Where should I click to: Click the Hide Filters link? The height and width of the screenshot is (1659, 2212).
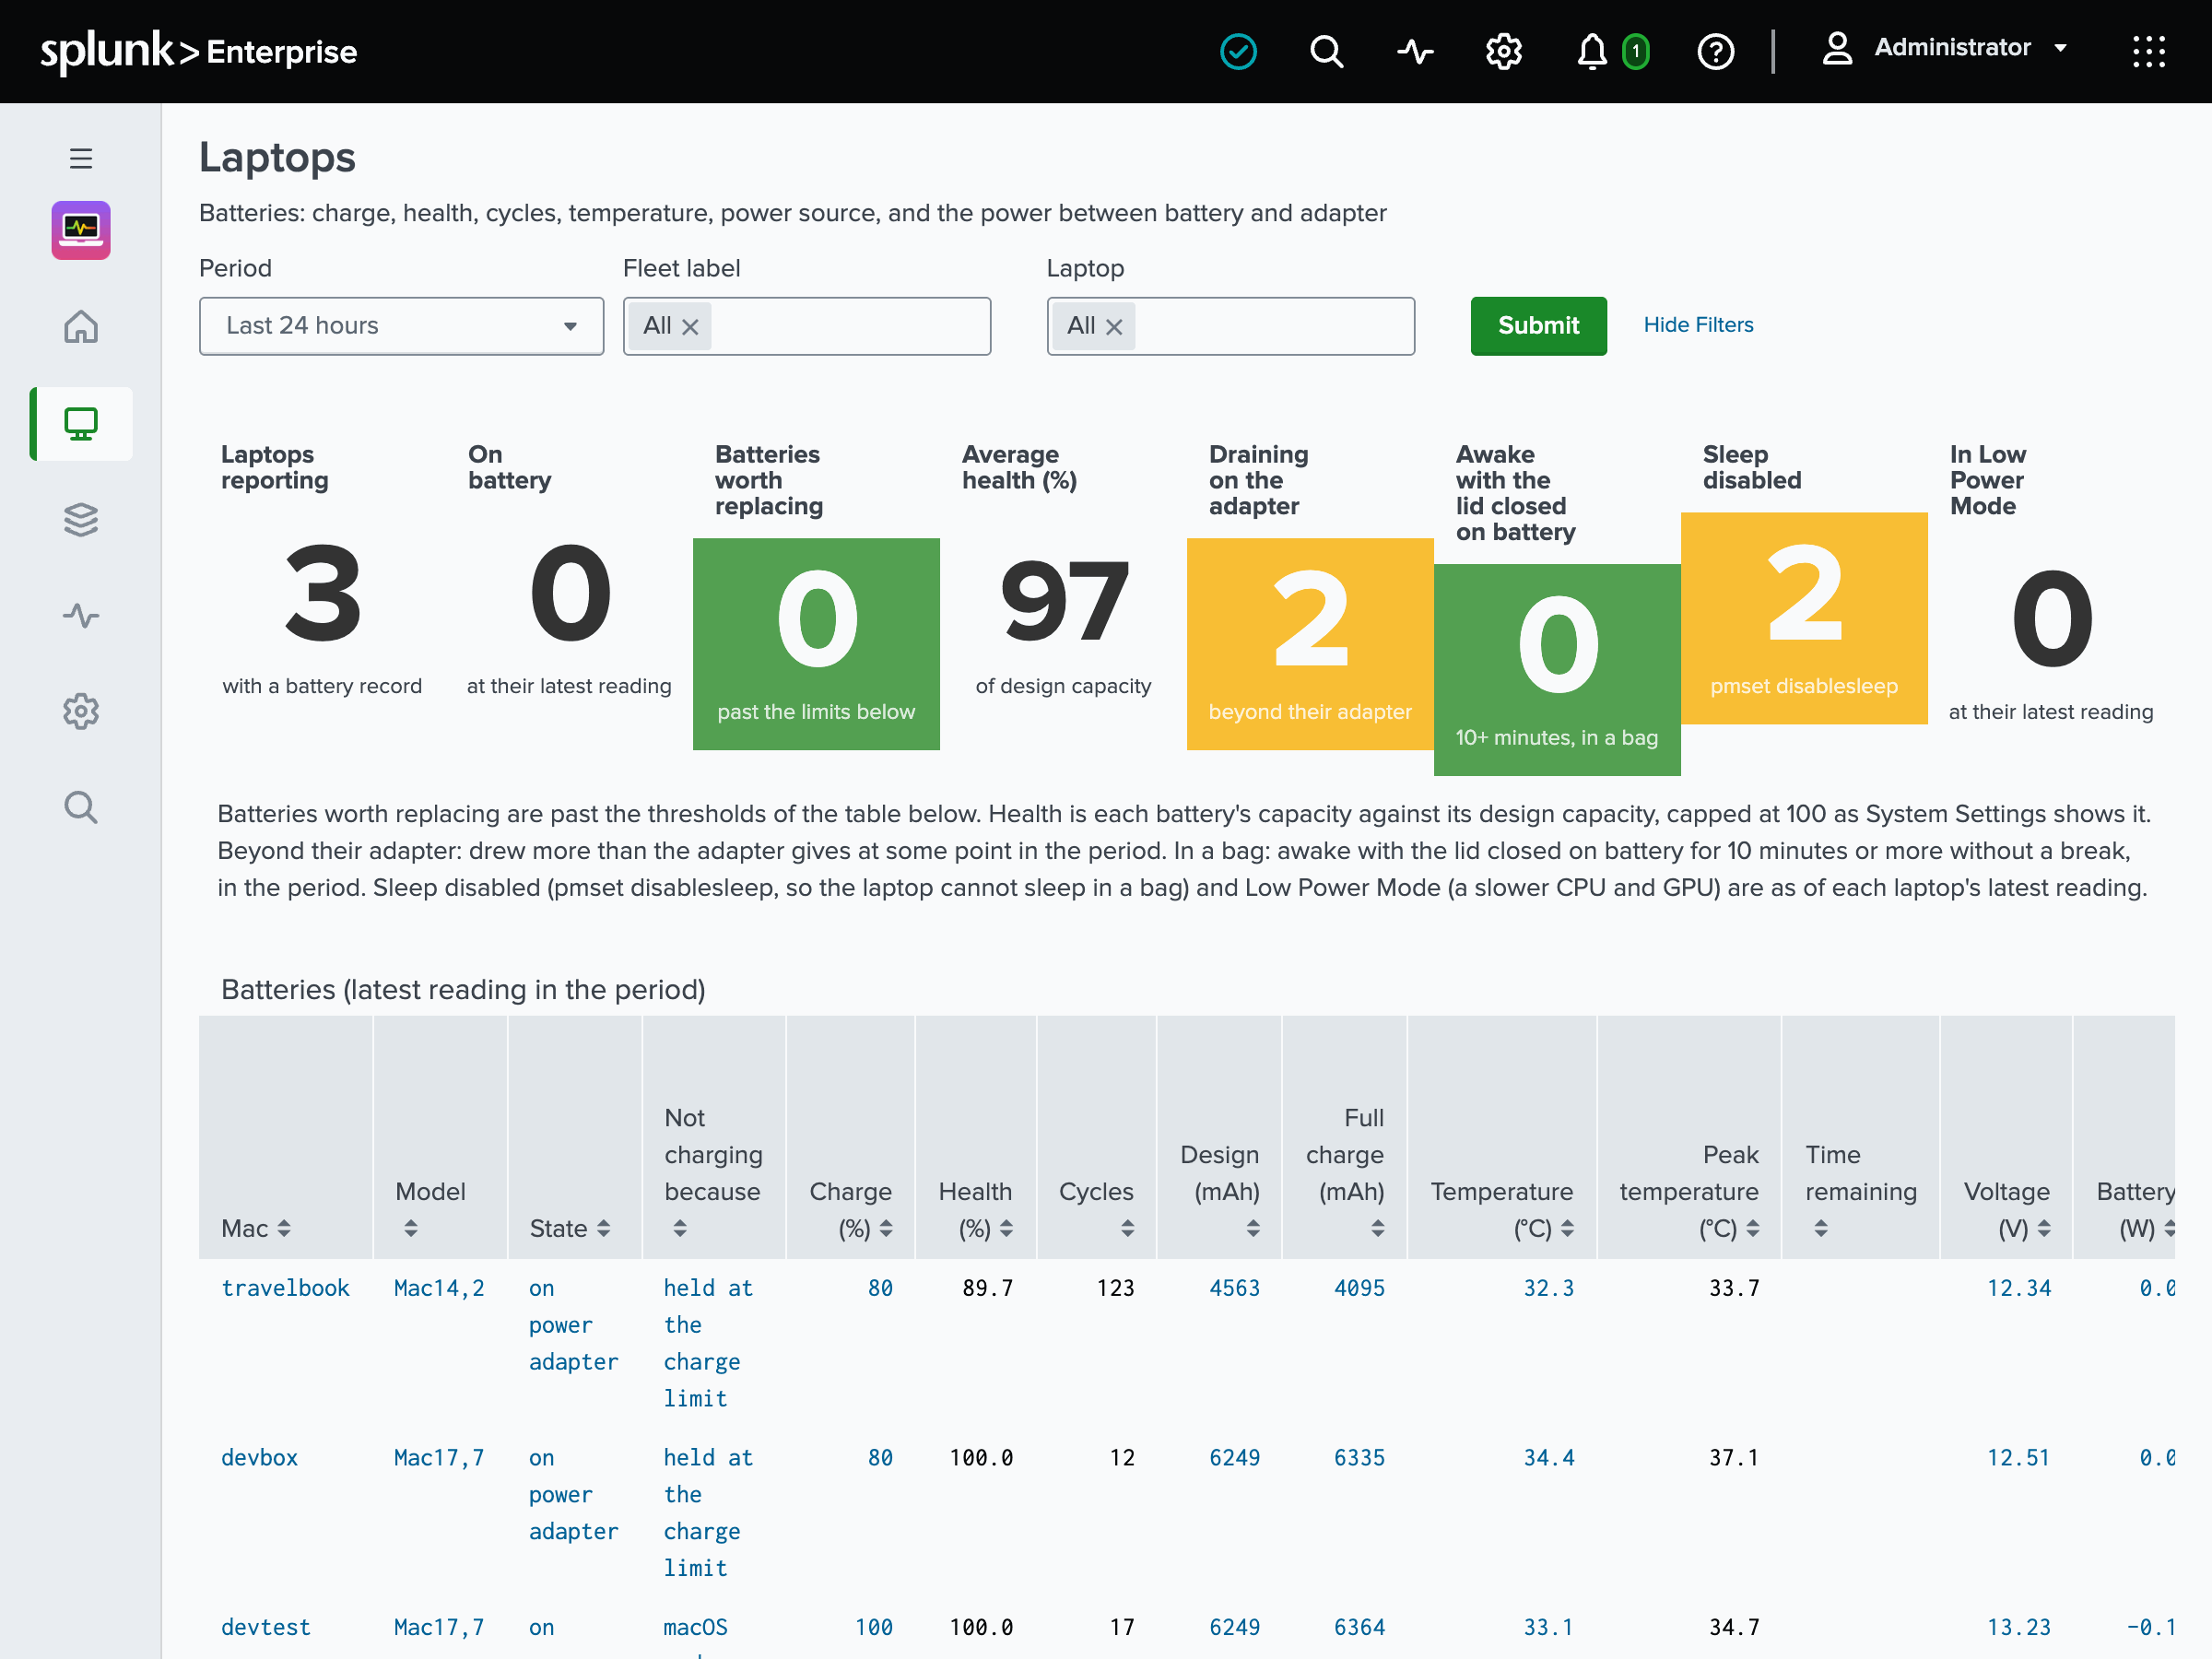click(1698, 325)
